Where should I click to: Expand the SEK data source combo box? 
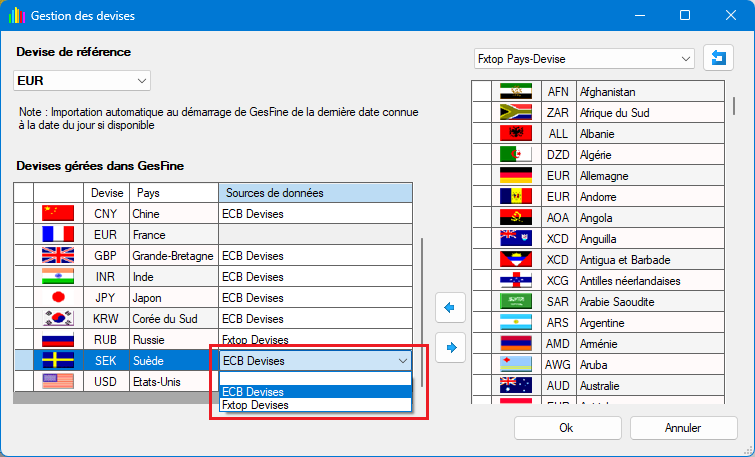coord(402,360)
